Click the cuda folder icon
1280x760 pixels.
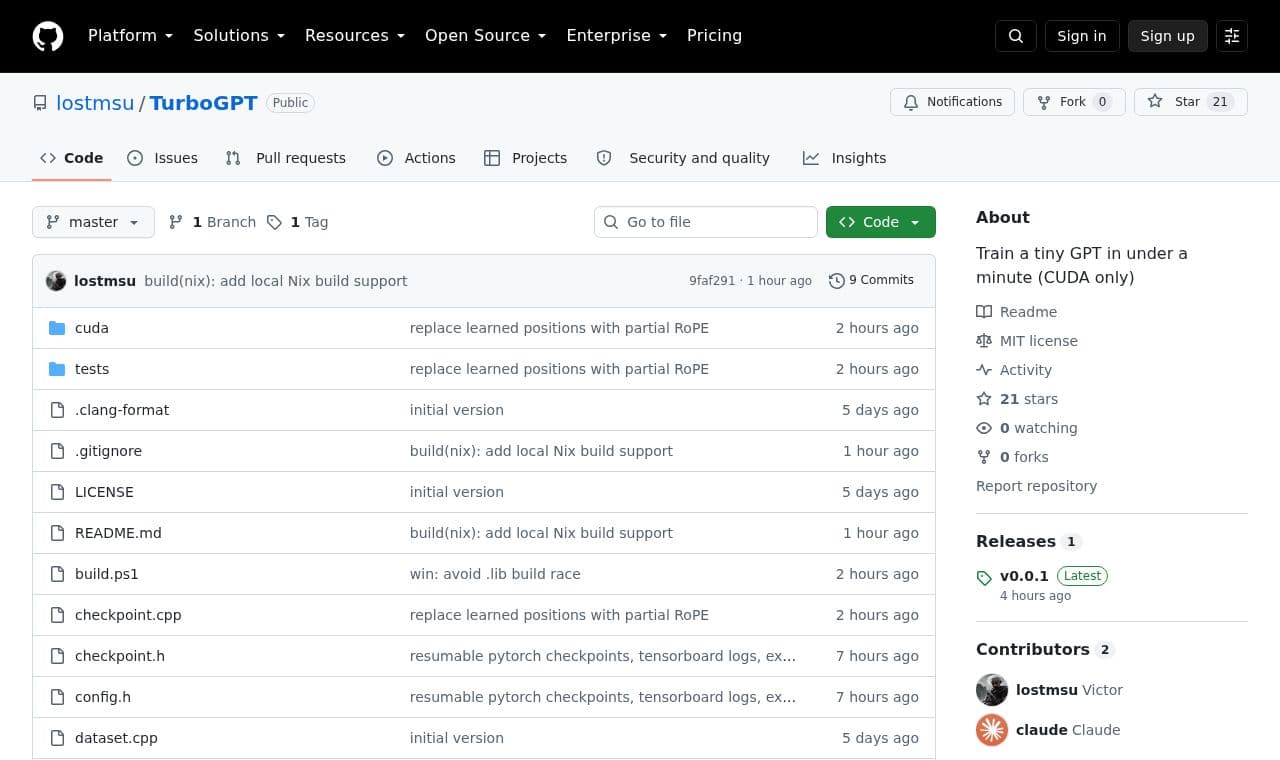click(57, 328)
